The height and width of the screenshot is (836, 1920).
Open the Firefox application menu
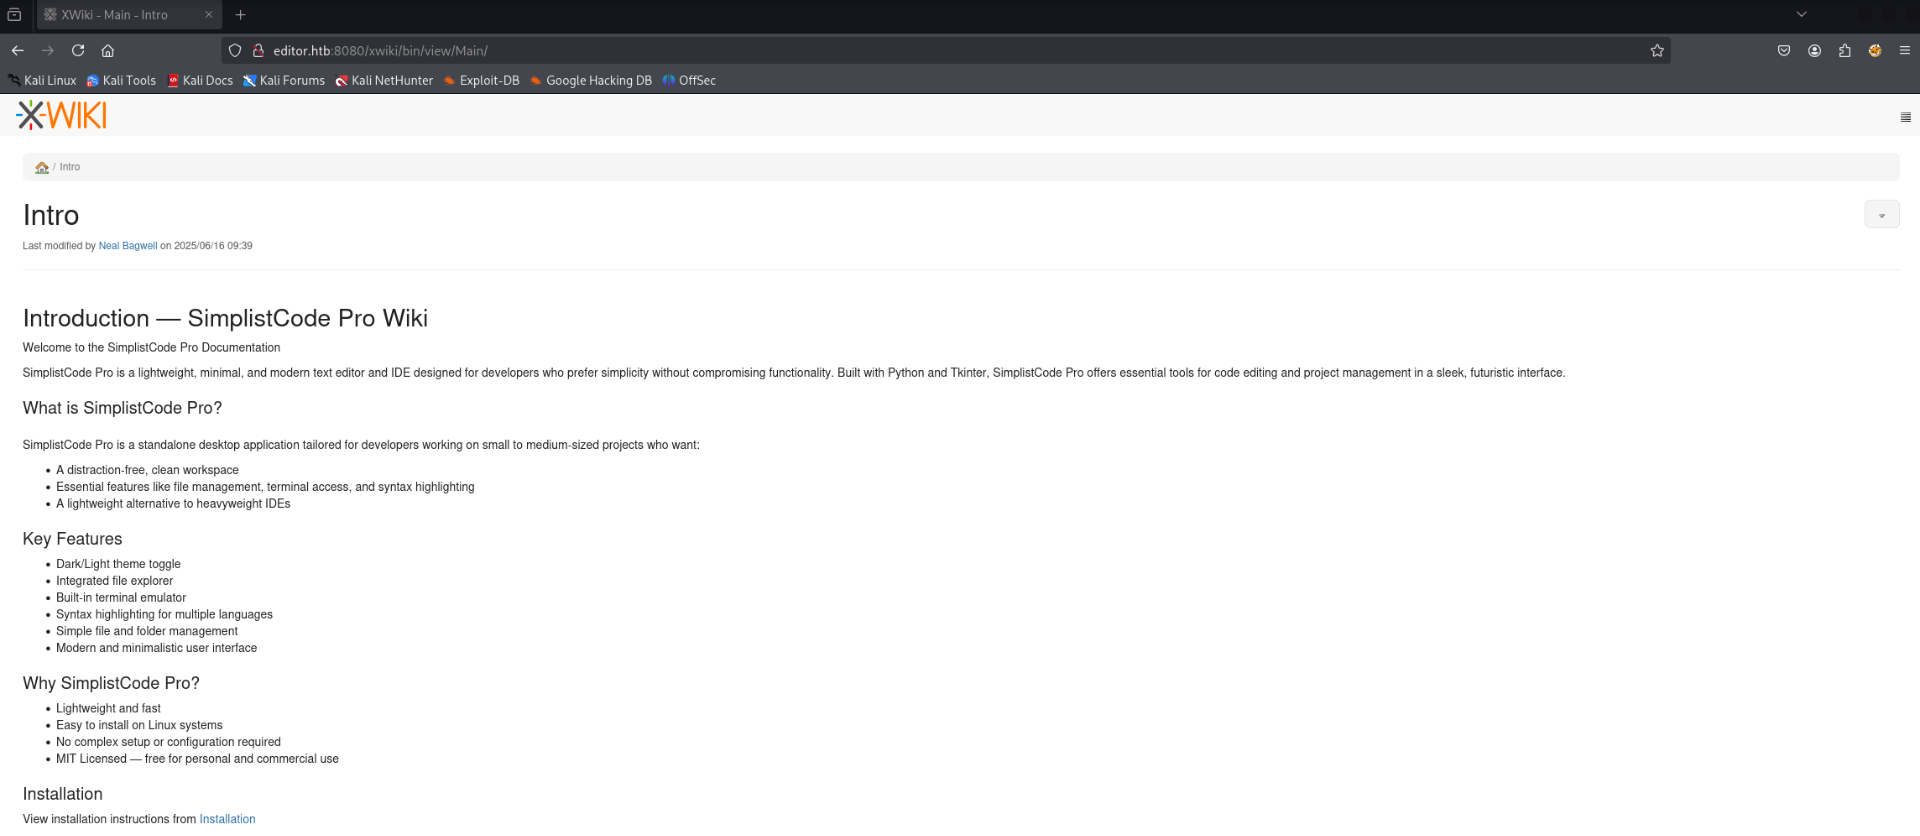(x=1904, y=51)
